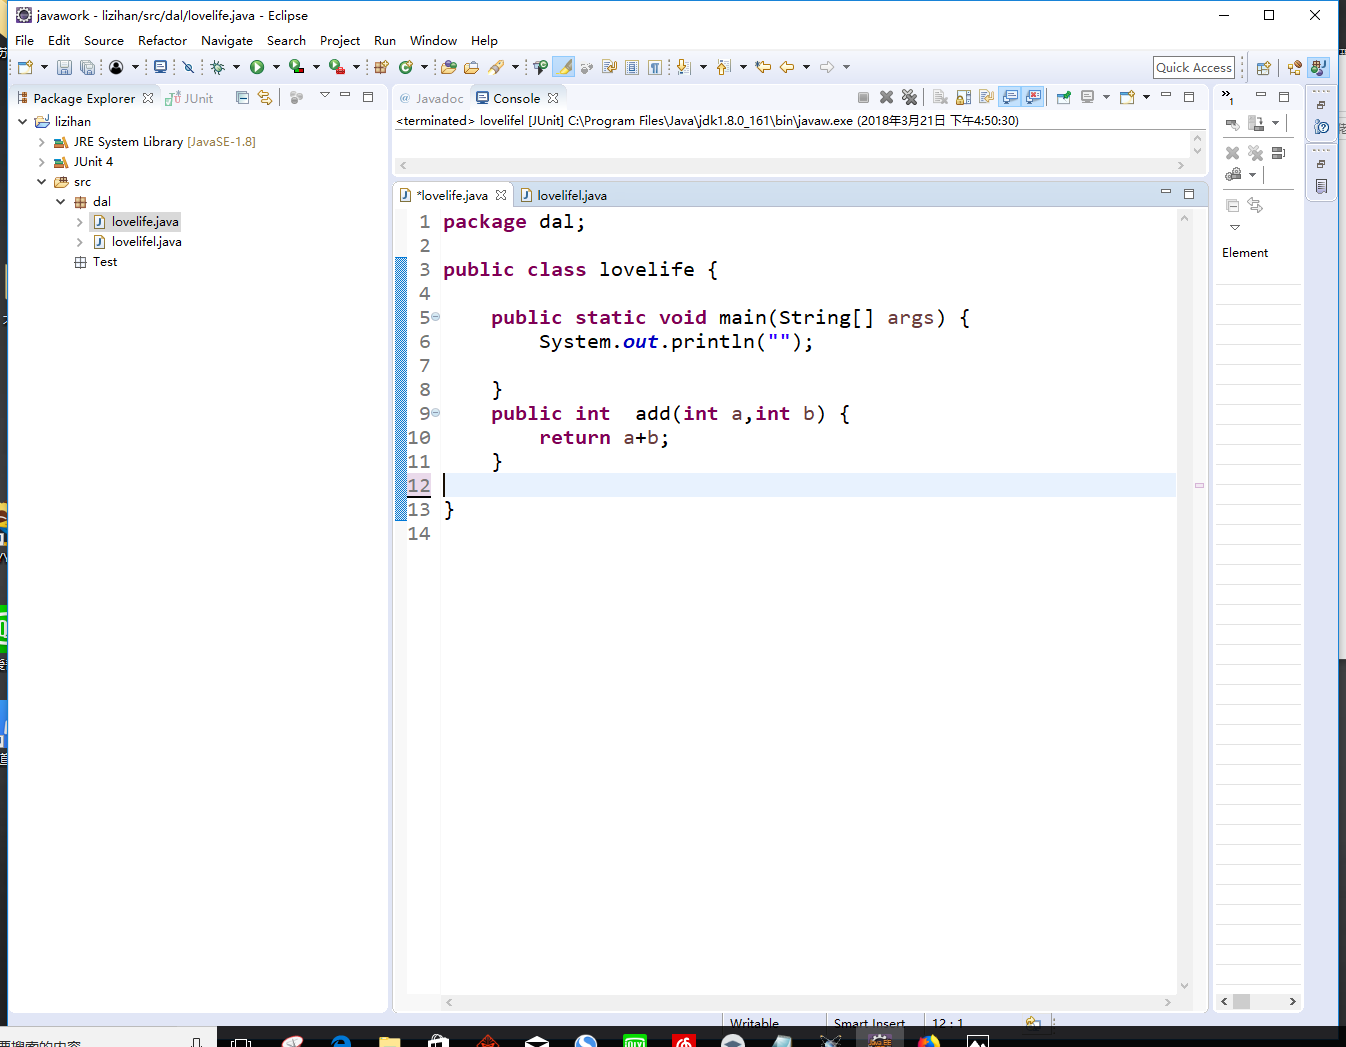The height and width of the screenshot is (1047, 1346).
Task: Open the Run button dropdown arrow
Action: (x=276, y=67)
